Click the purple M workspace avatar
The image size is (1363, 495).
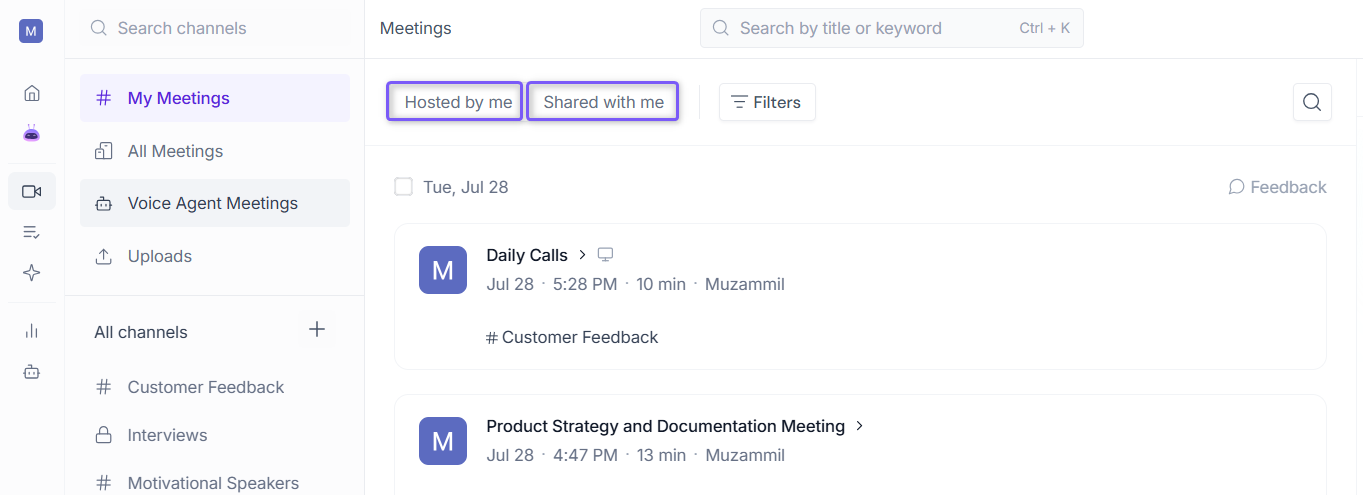[x=31, y=31]
